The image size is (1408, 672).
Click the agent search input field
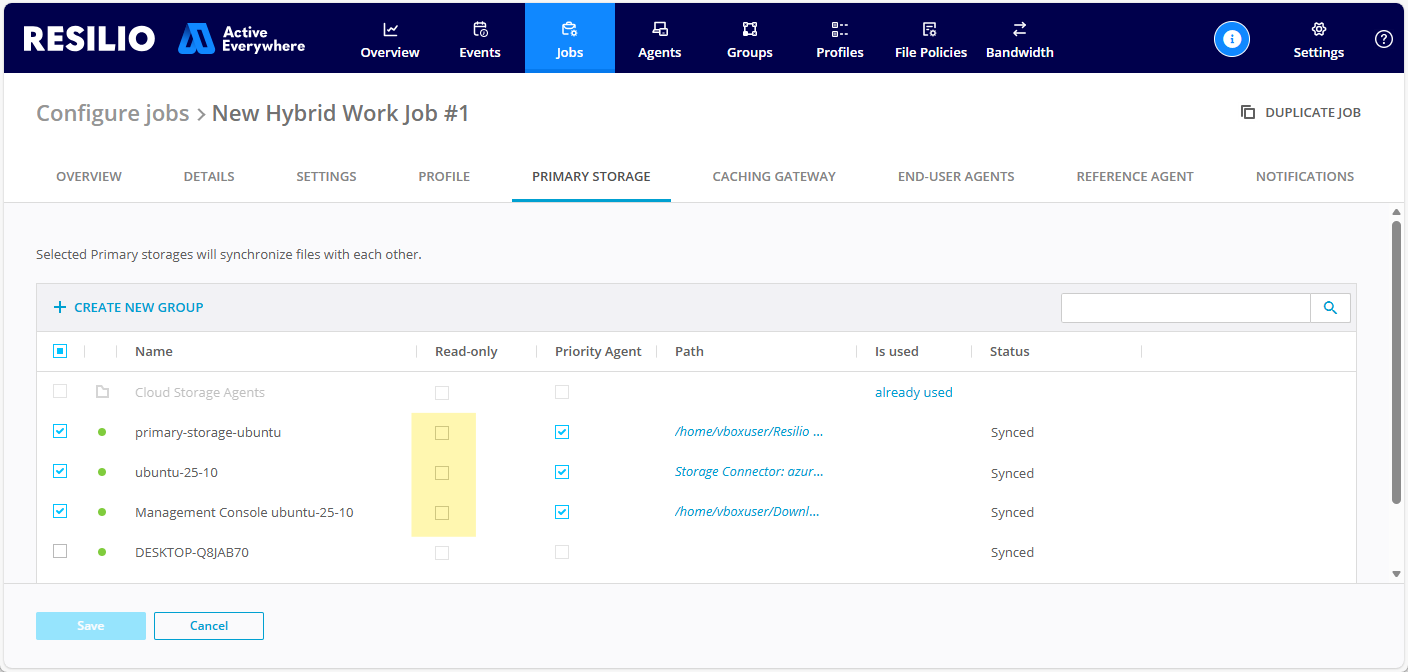point(1185,308)
